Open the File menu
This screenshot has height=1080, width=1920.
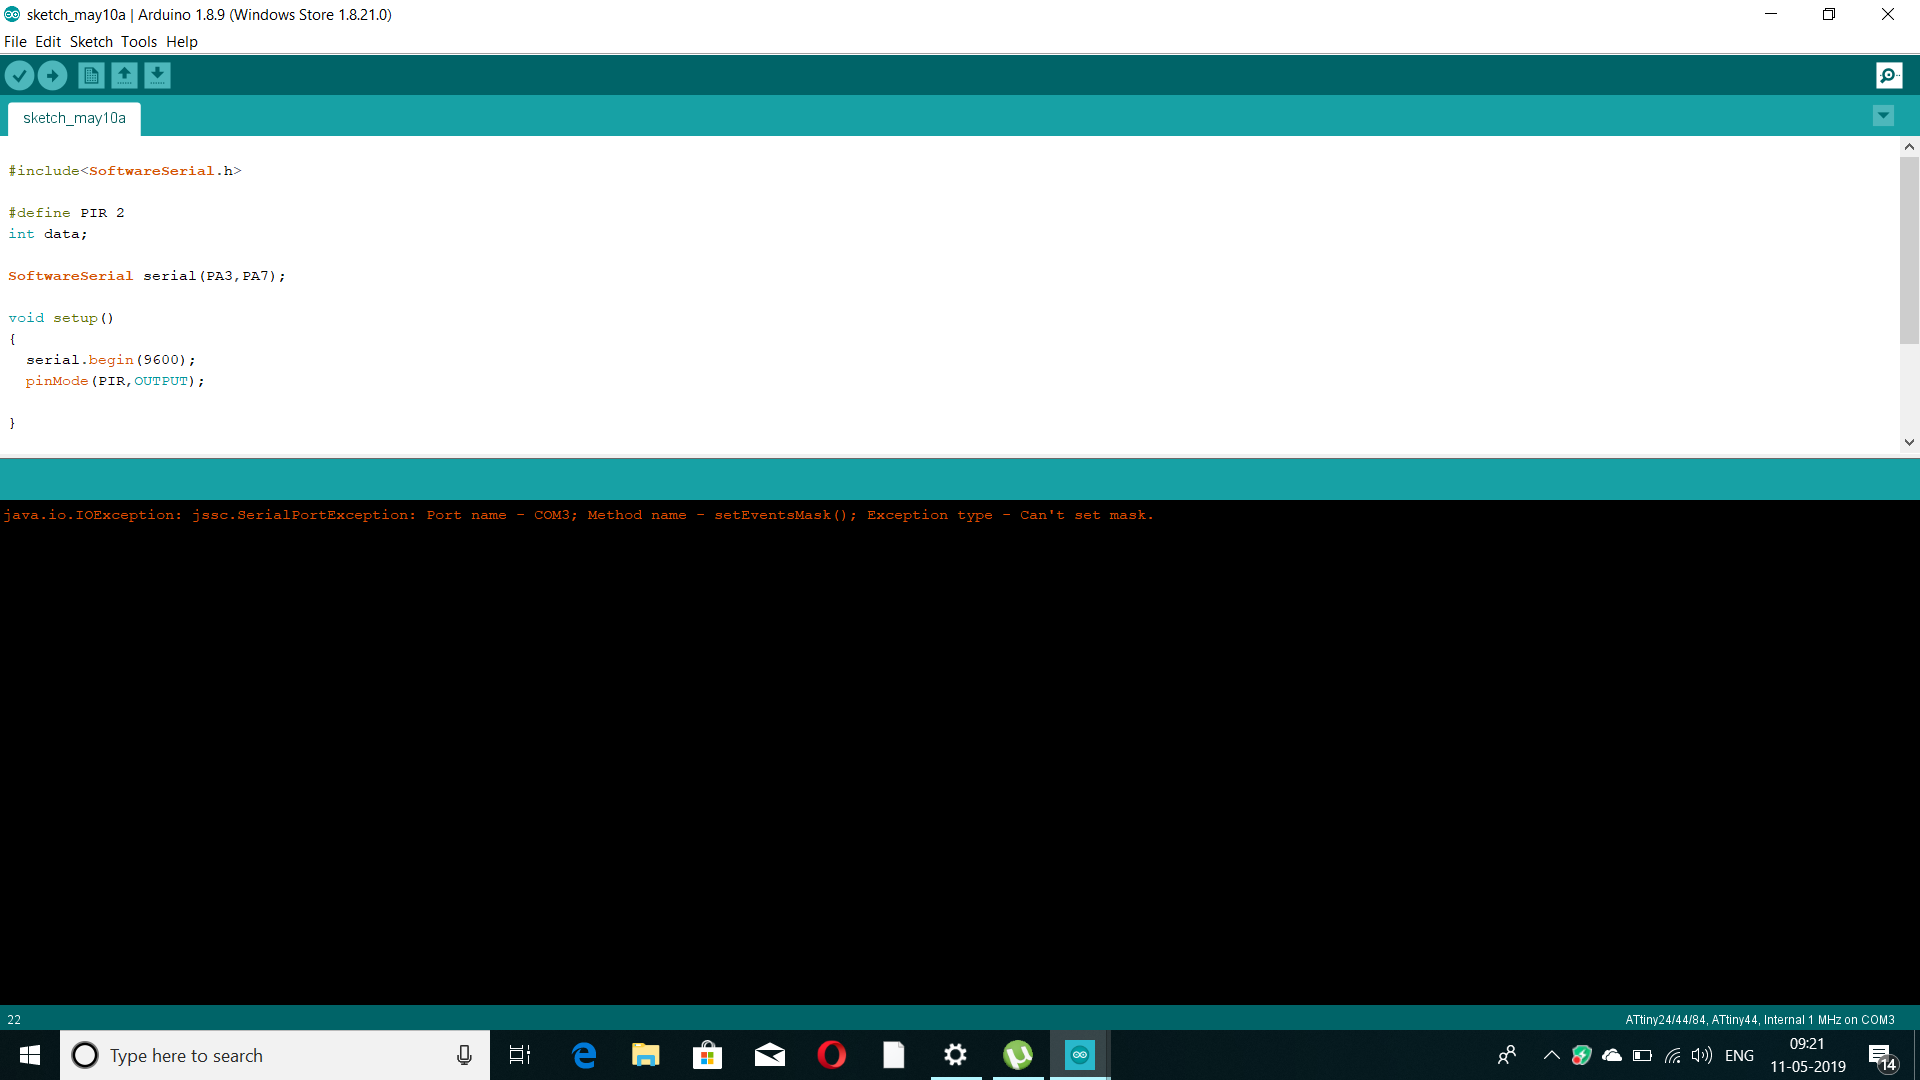(15, 42)
